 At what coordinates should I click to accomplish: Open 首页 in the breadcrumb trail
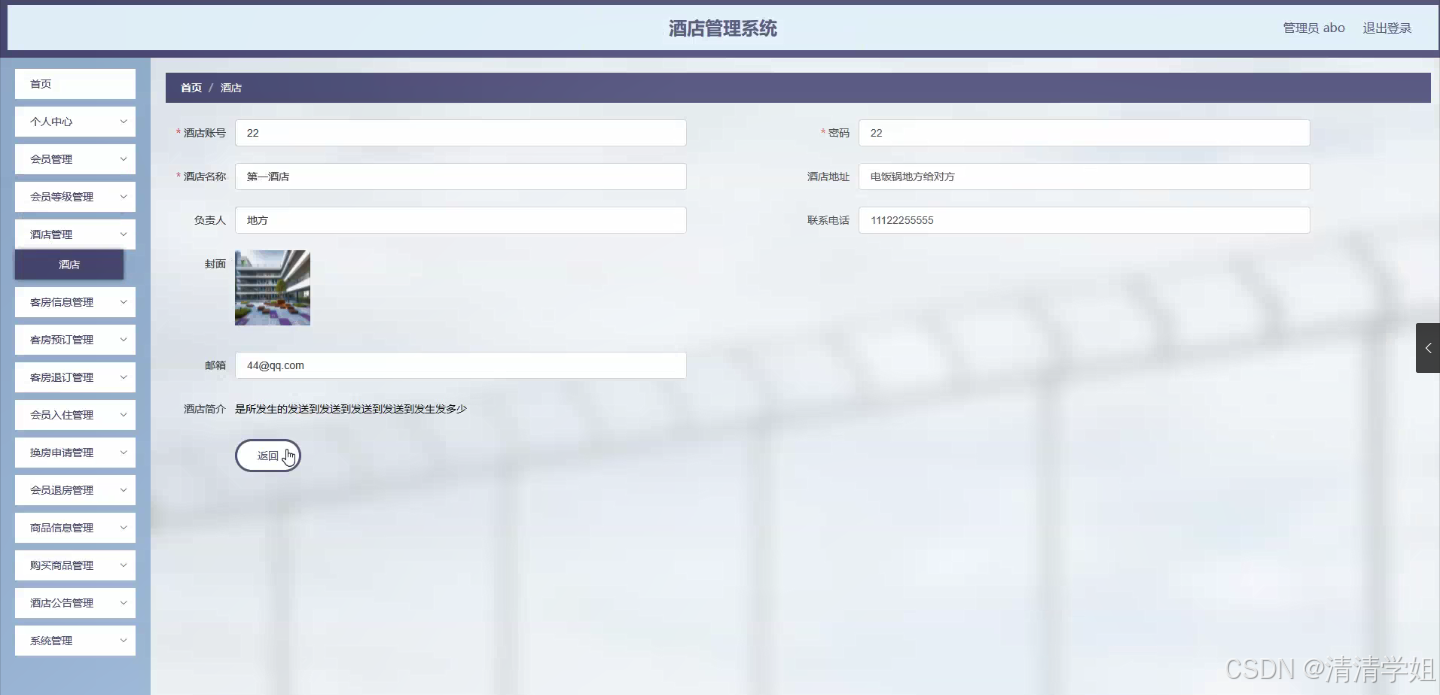(190, 87)
